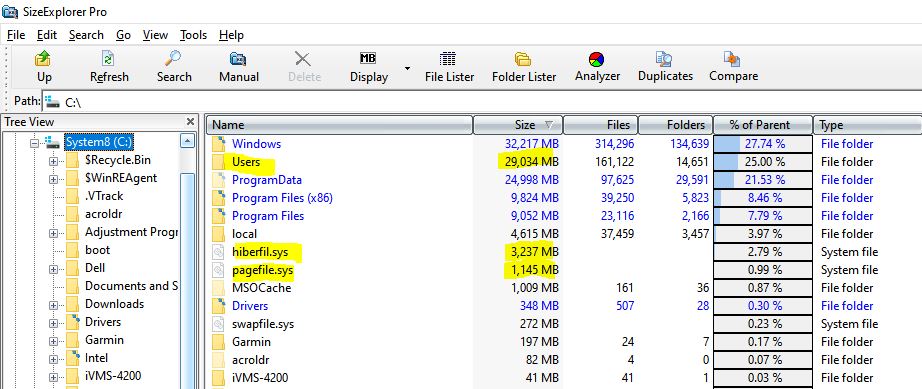
Task: Sort by the Folders column header
Action: coord(675,125)
